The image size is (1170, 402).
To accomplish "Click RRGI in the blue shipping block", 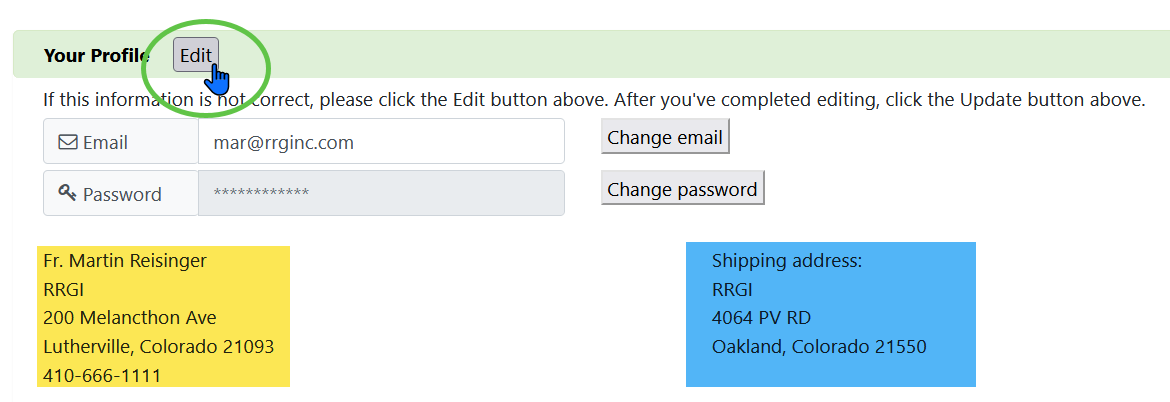I will (x=732, y=290).
